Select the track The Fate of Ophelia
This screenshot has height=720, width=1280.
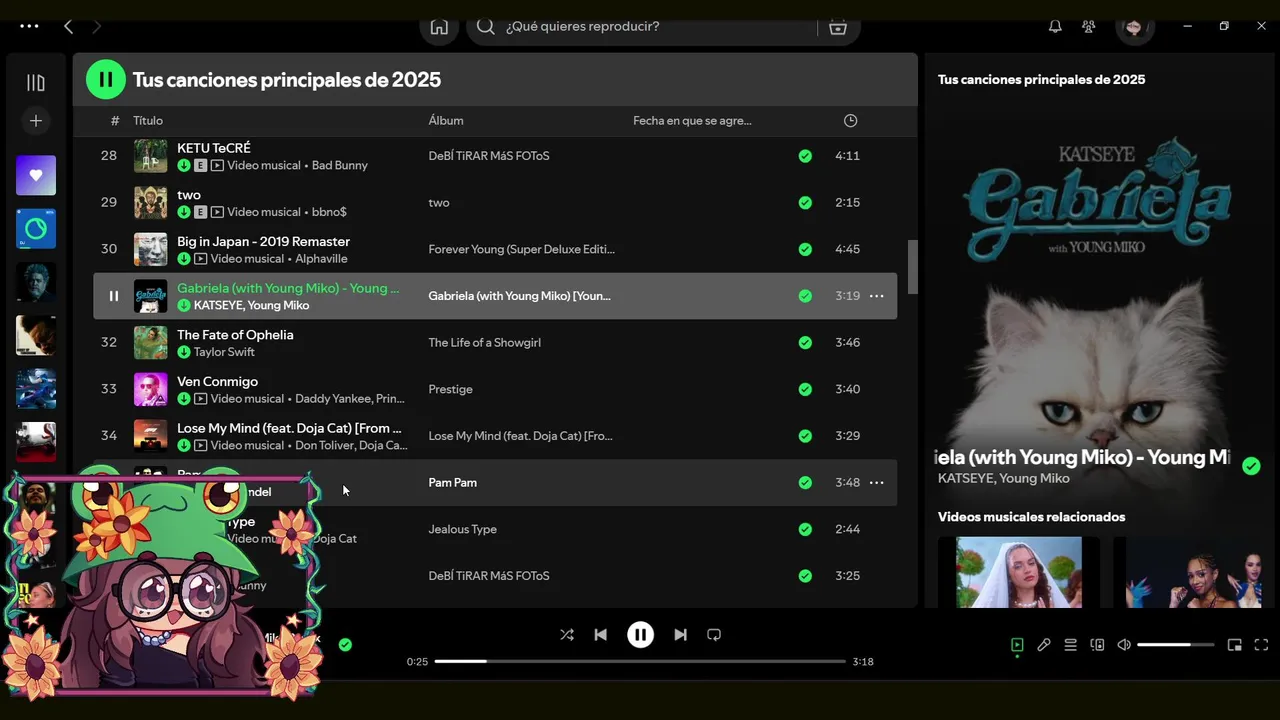pos(235,335)
